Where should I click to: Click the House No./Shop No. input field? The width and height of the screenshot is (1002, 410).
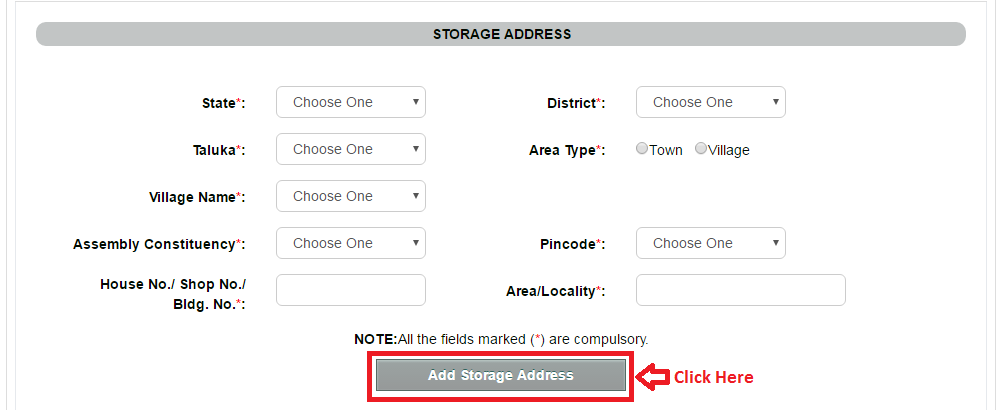pos(350,290)
